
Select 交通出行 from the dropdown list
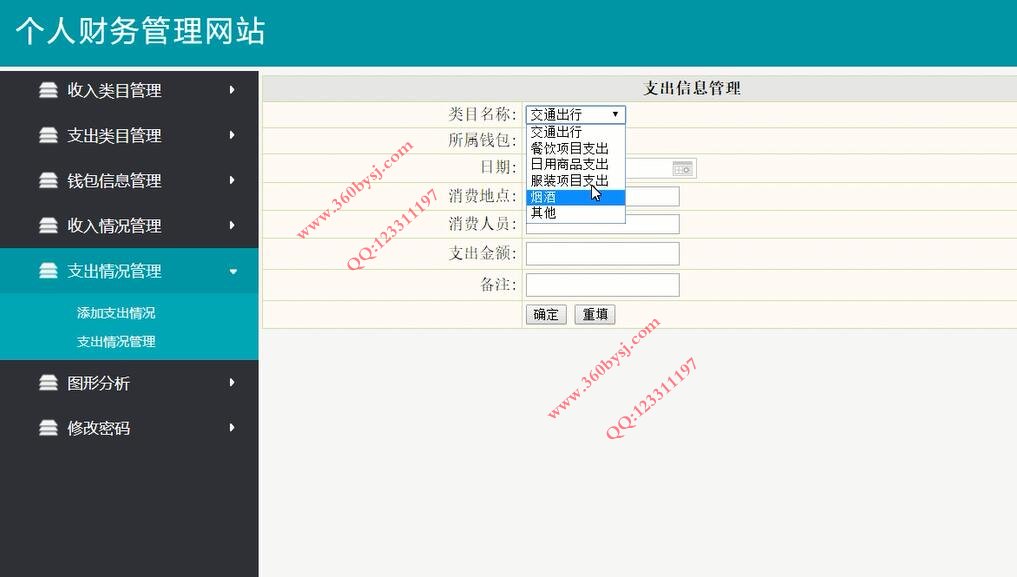[x=575, y=132]
